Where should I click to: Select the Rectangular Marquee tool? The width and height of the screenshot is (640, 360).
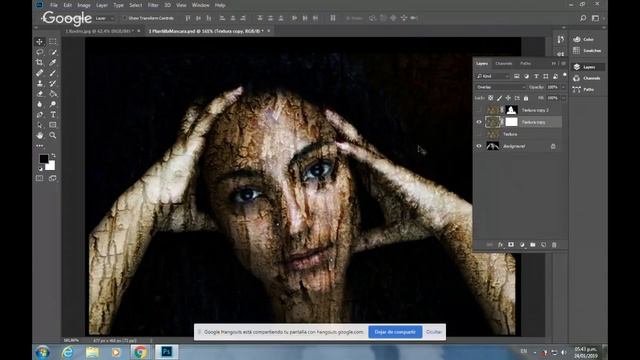point(53,42)
